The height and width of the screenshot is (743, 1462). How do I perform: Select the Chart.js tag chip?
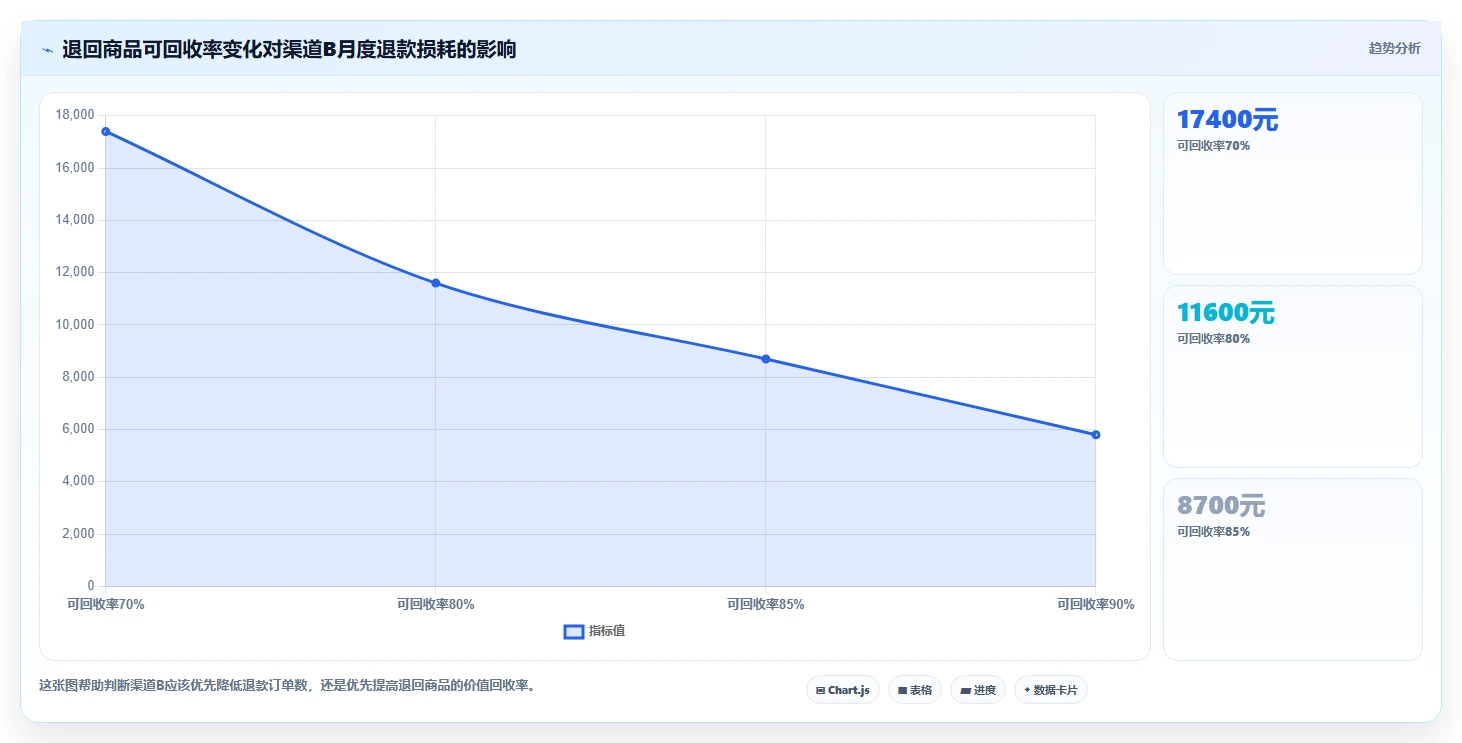click(843, 690)
